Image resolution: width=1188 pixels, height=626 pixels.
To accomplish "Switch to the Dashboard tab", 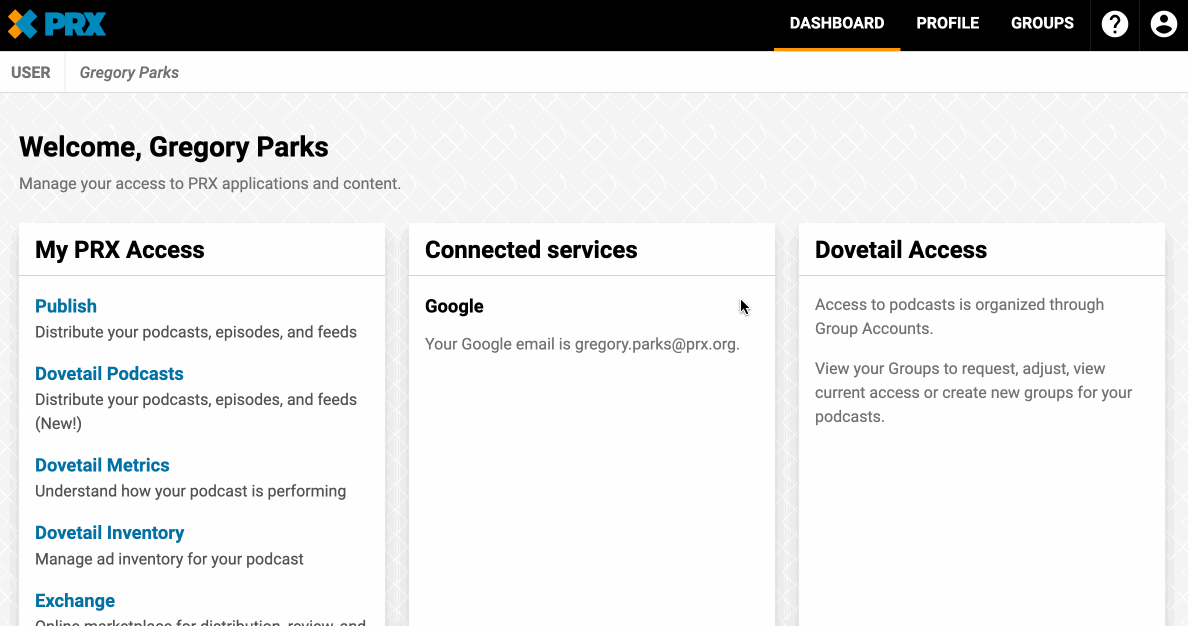I will [x=836, y=23].
